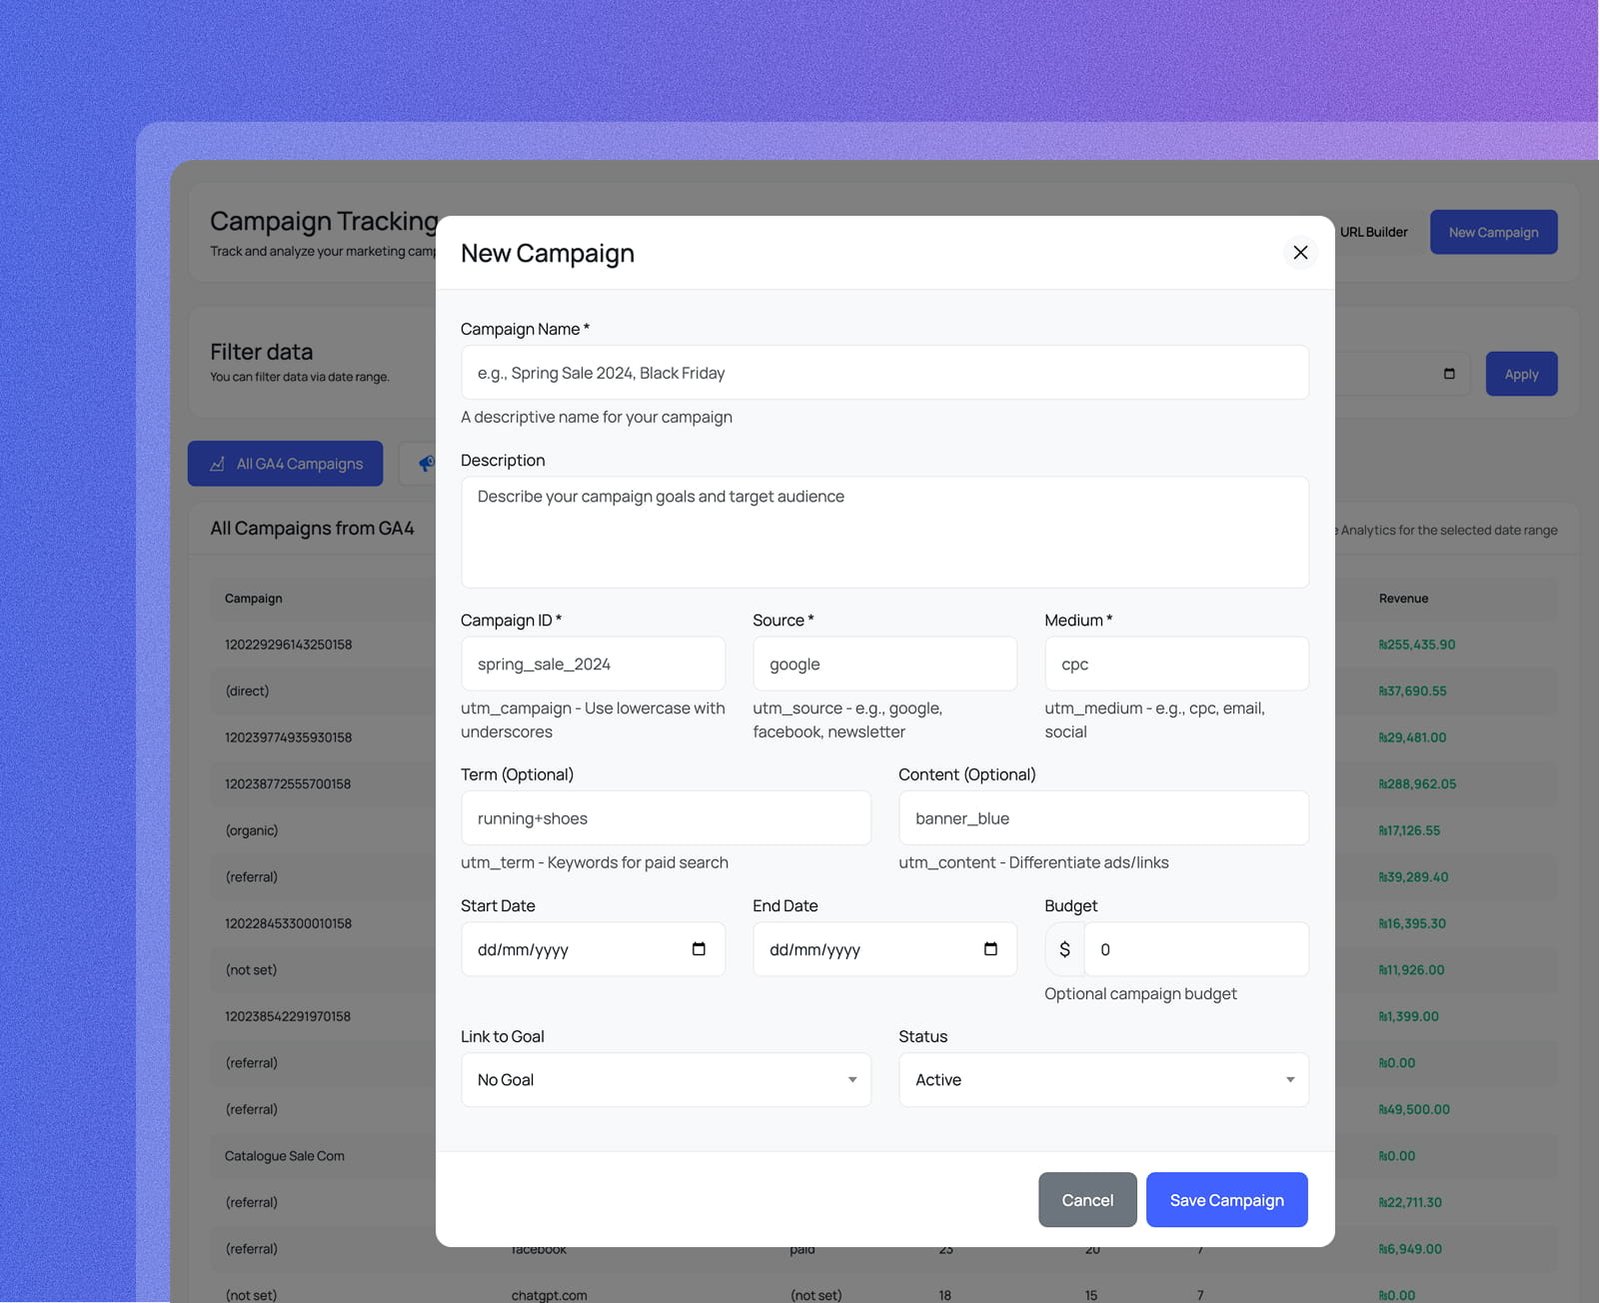This screenshot has height=1303, width=1600.
Task: Close the New Campaign dialog
Action: [1300, 253]
